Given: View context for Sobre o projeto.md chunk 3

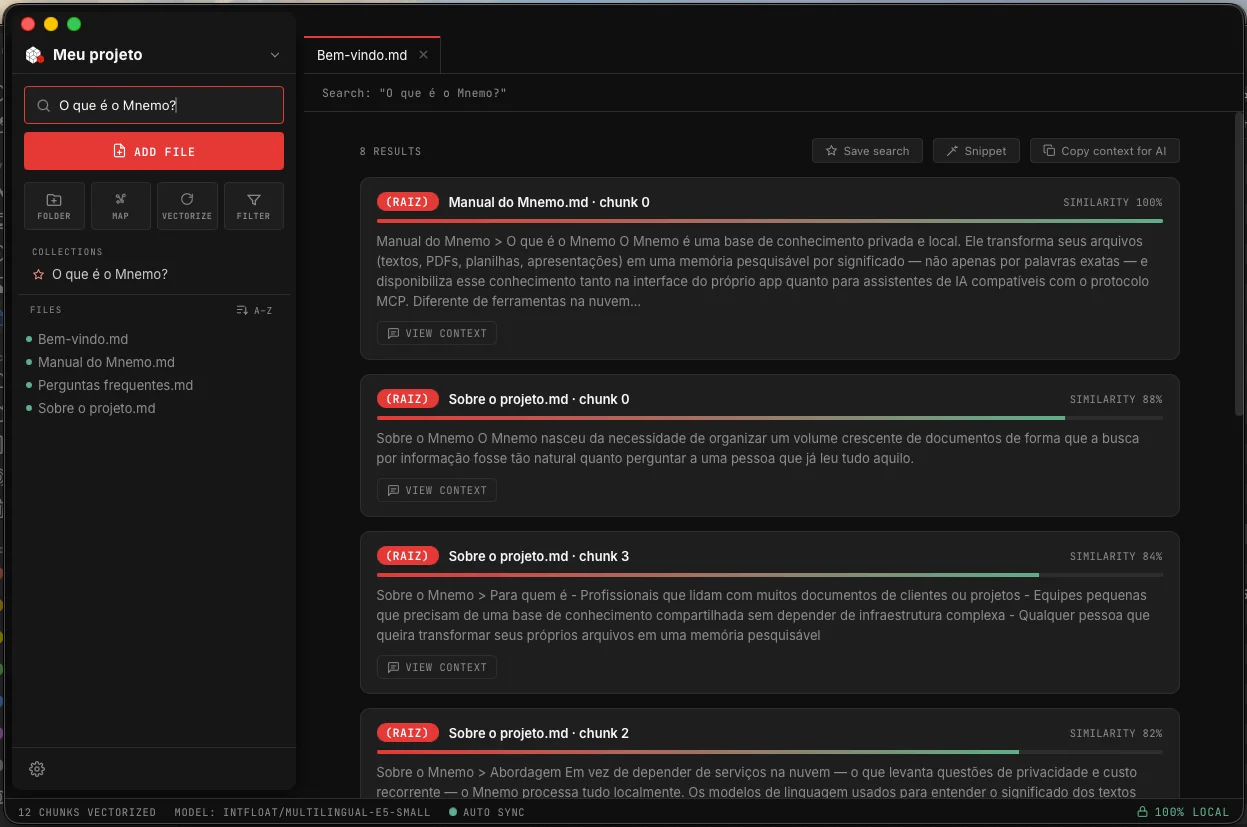Looking at the screenshot, I should click(437, 667).
